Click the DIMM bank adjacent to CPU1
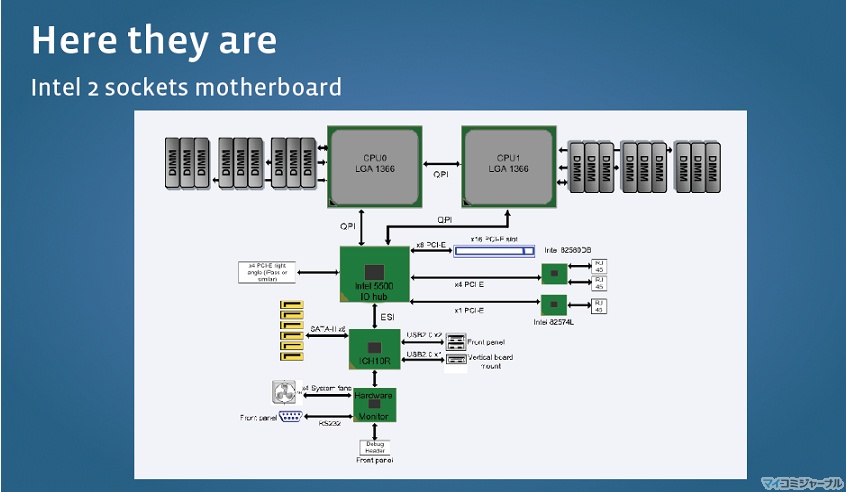The width and height of the screenshot is (846, 492). pos(591,167)
